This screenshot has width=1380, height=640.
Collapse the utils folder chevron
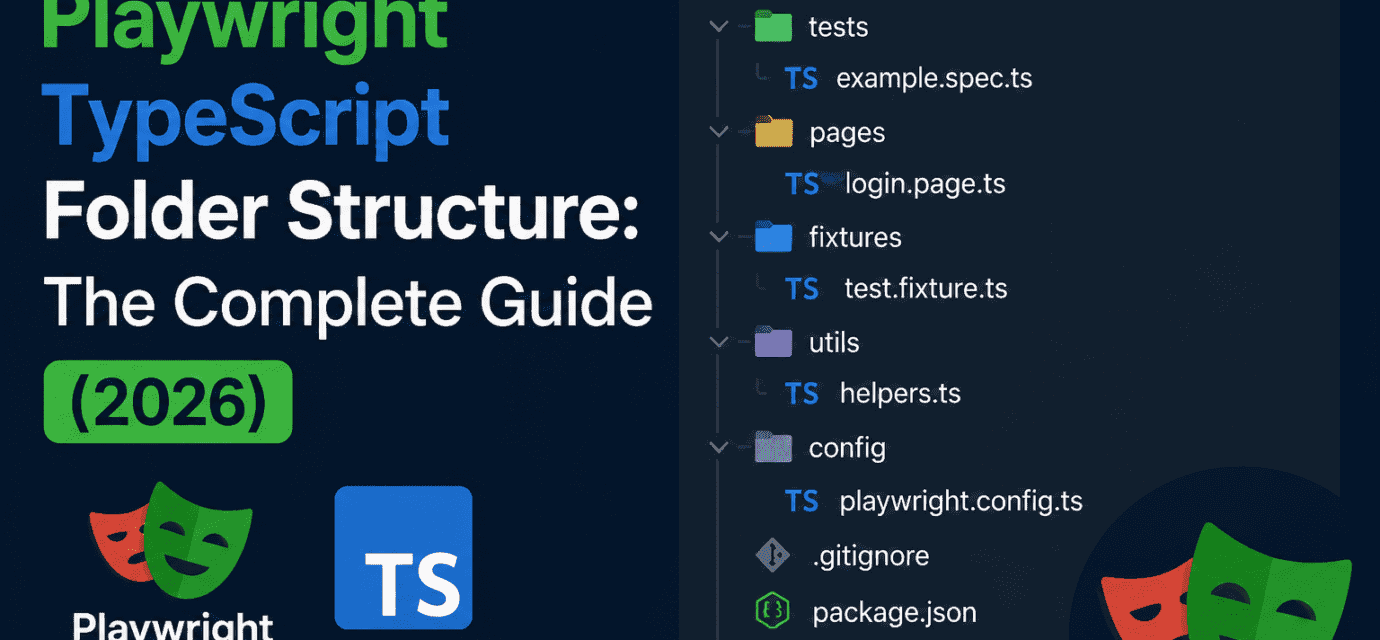tap(718, 342)
